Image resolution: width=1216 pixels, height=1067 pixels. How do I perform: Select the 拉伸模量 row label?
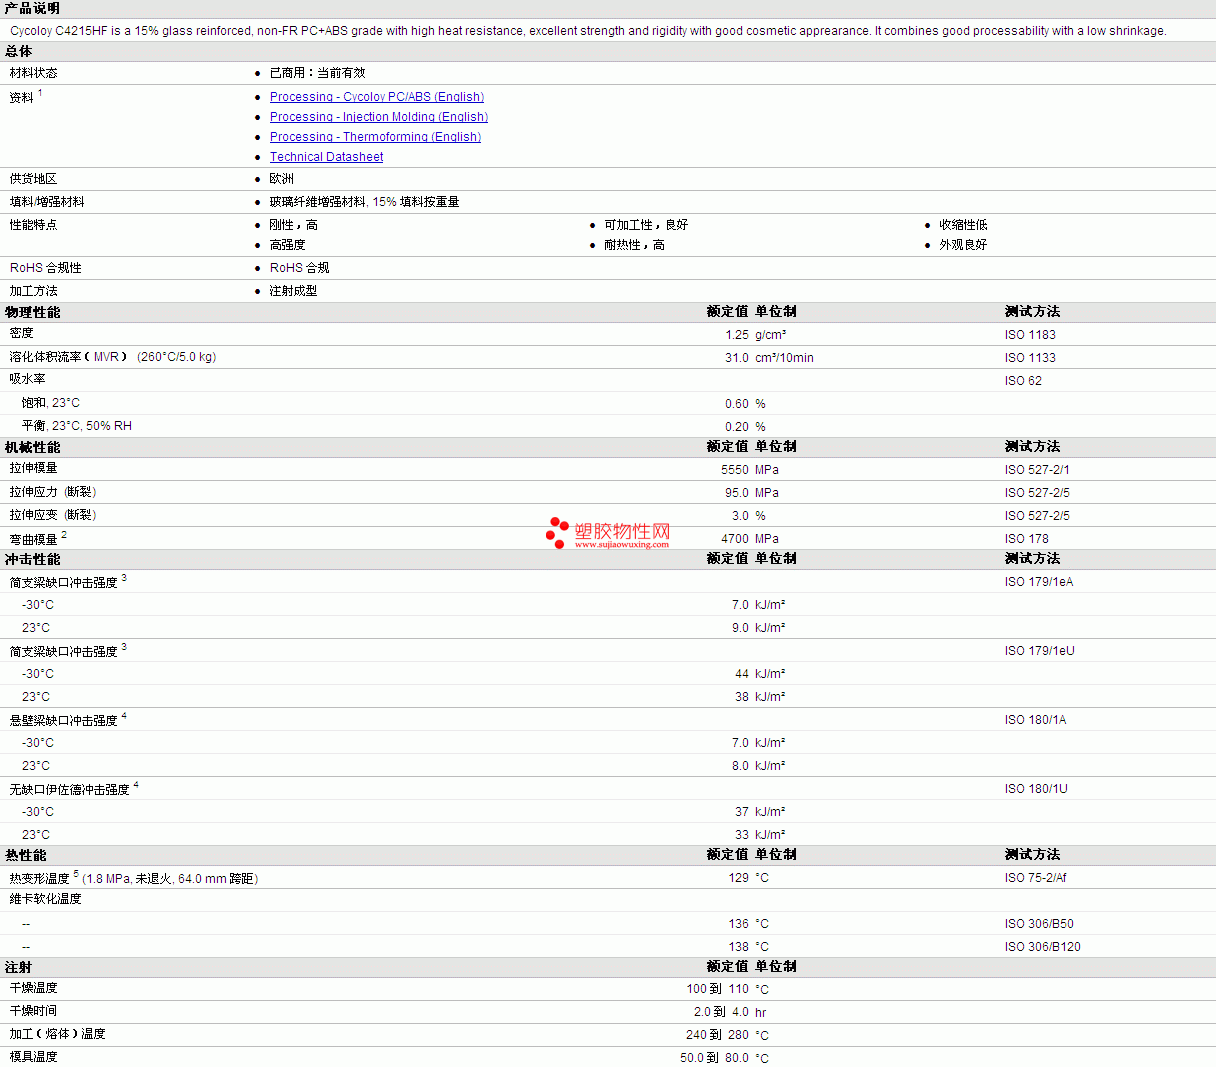[34, 468]
